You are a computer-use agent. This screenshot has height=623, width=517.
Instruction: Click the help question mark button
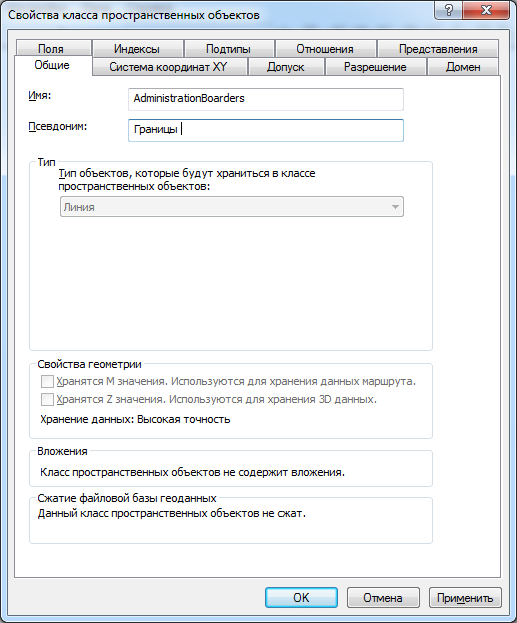449,10
